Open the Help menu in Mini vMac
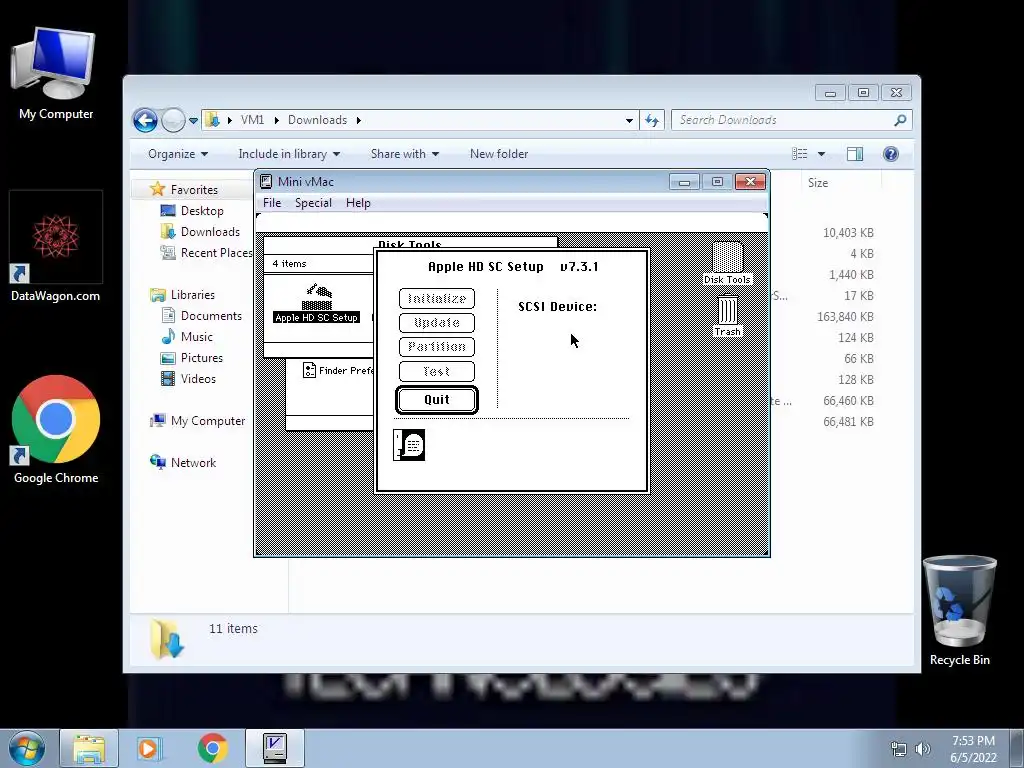 [x=358, y=203]
